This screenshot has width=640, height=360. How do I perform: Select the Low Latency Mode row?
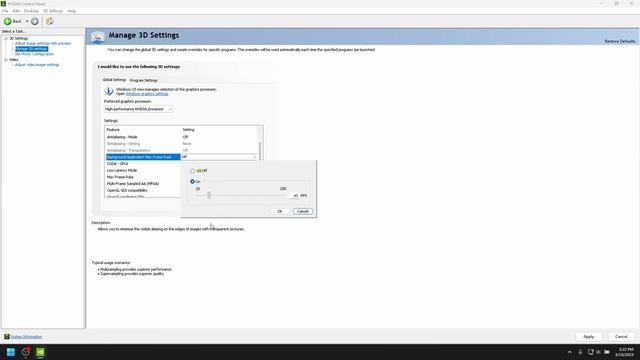143,170
